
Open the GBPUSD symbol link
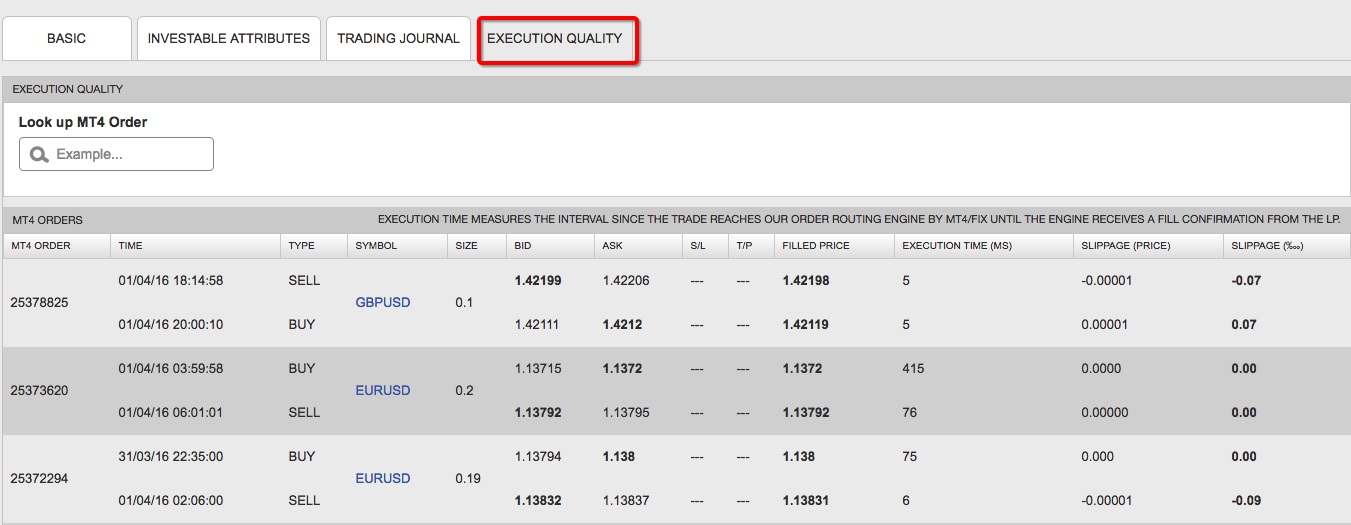coord(383,302)
